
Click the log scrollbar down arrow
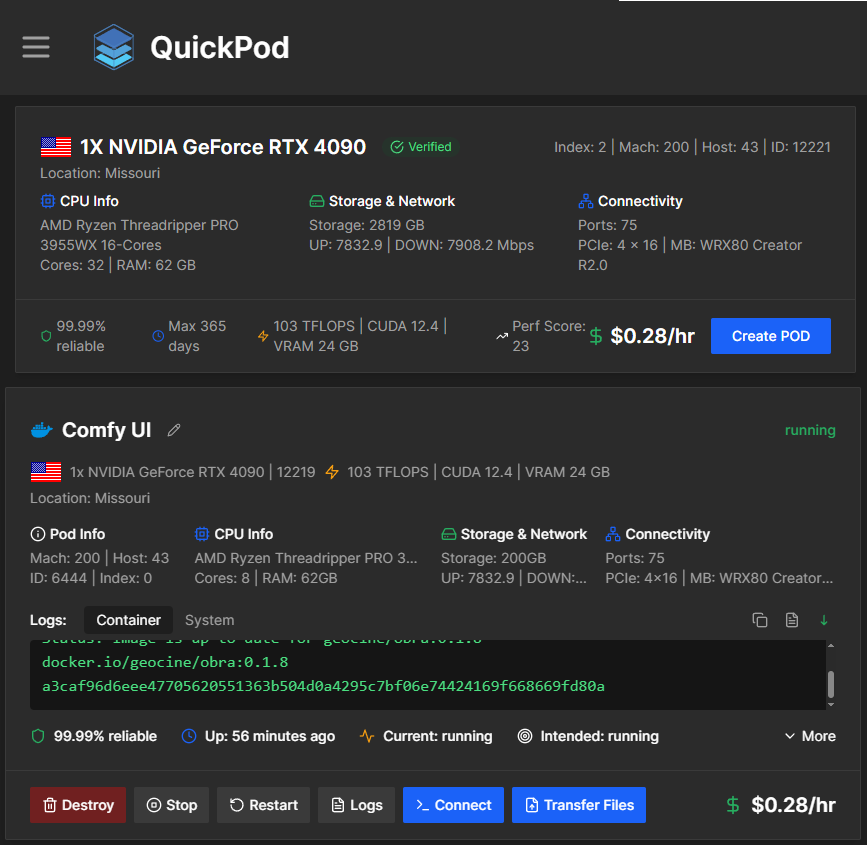point(831,705)
